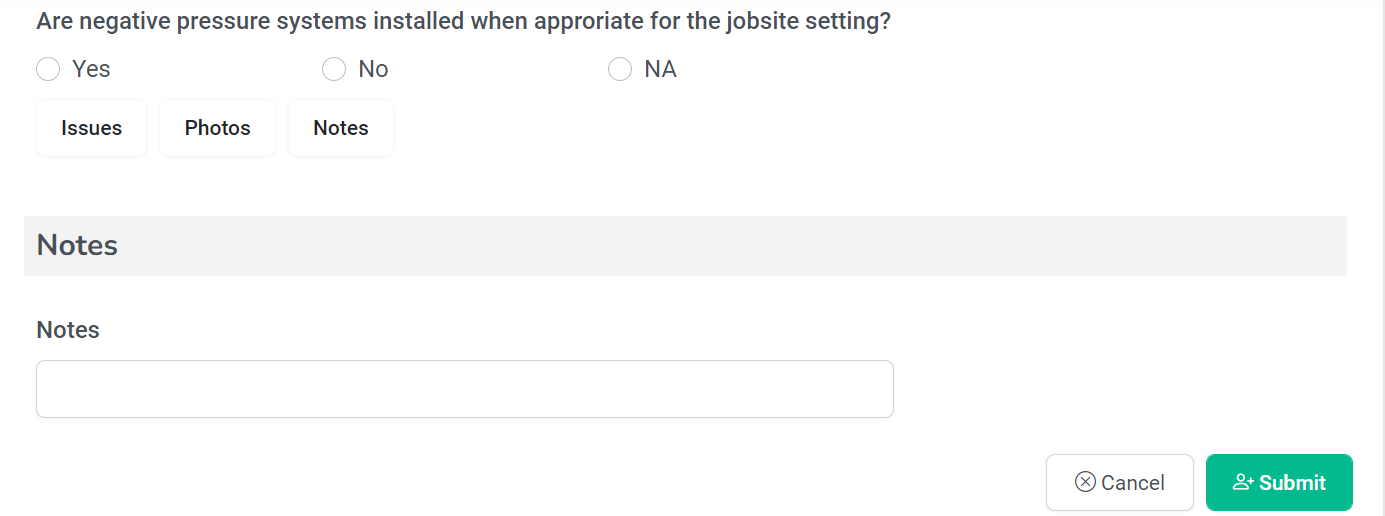Click the add-user icon in Submit

[x=1243, y=482]
